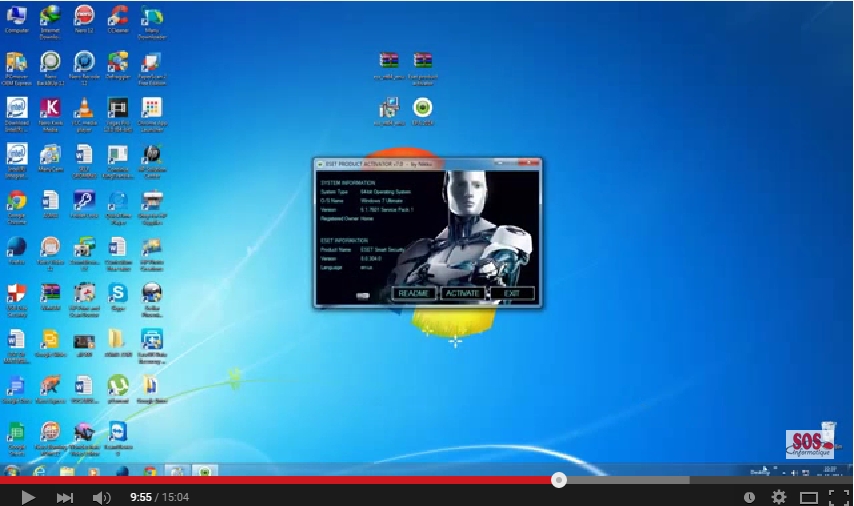Open the Watch later clock icon

pos(749,497)
